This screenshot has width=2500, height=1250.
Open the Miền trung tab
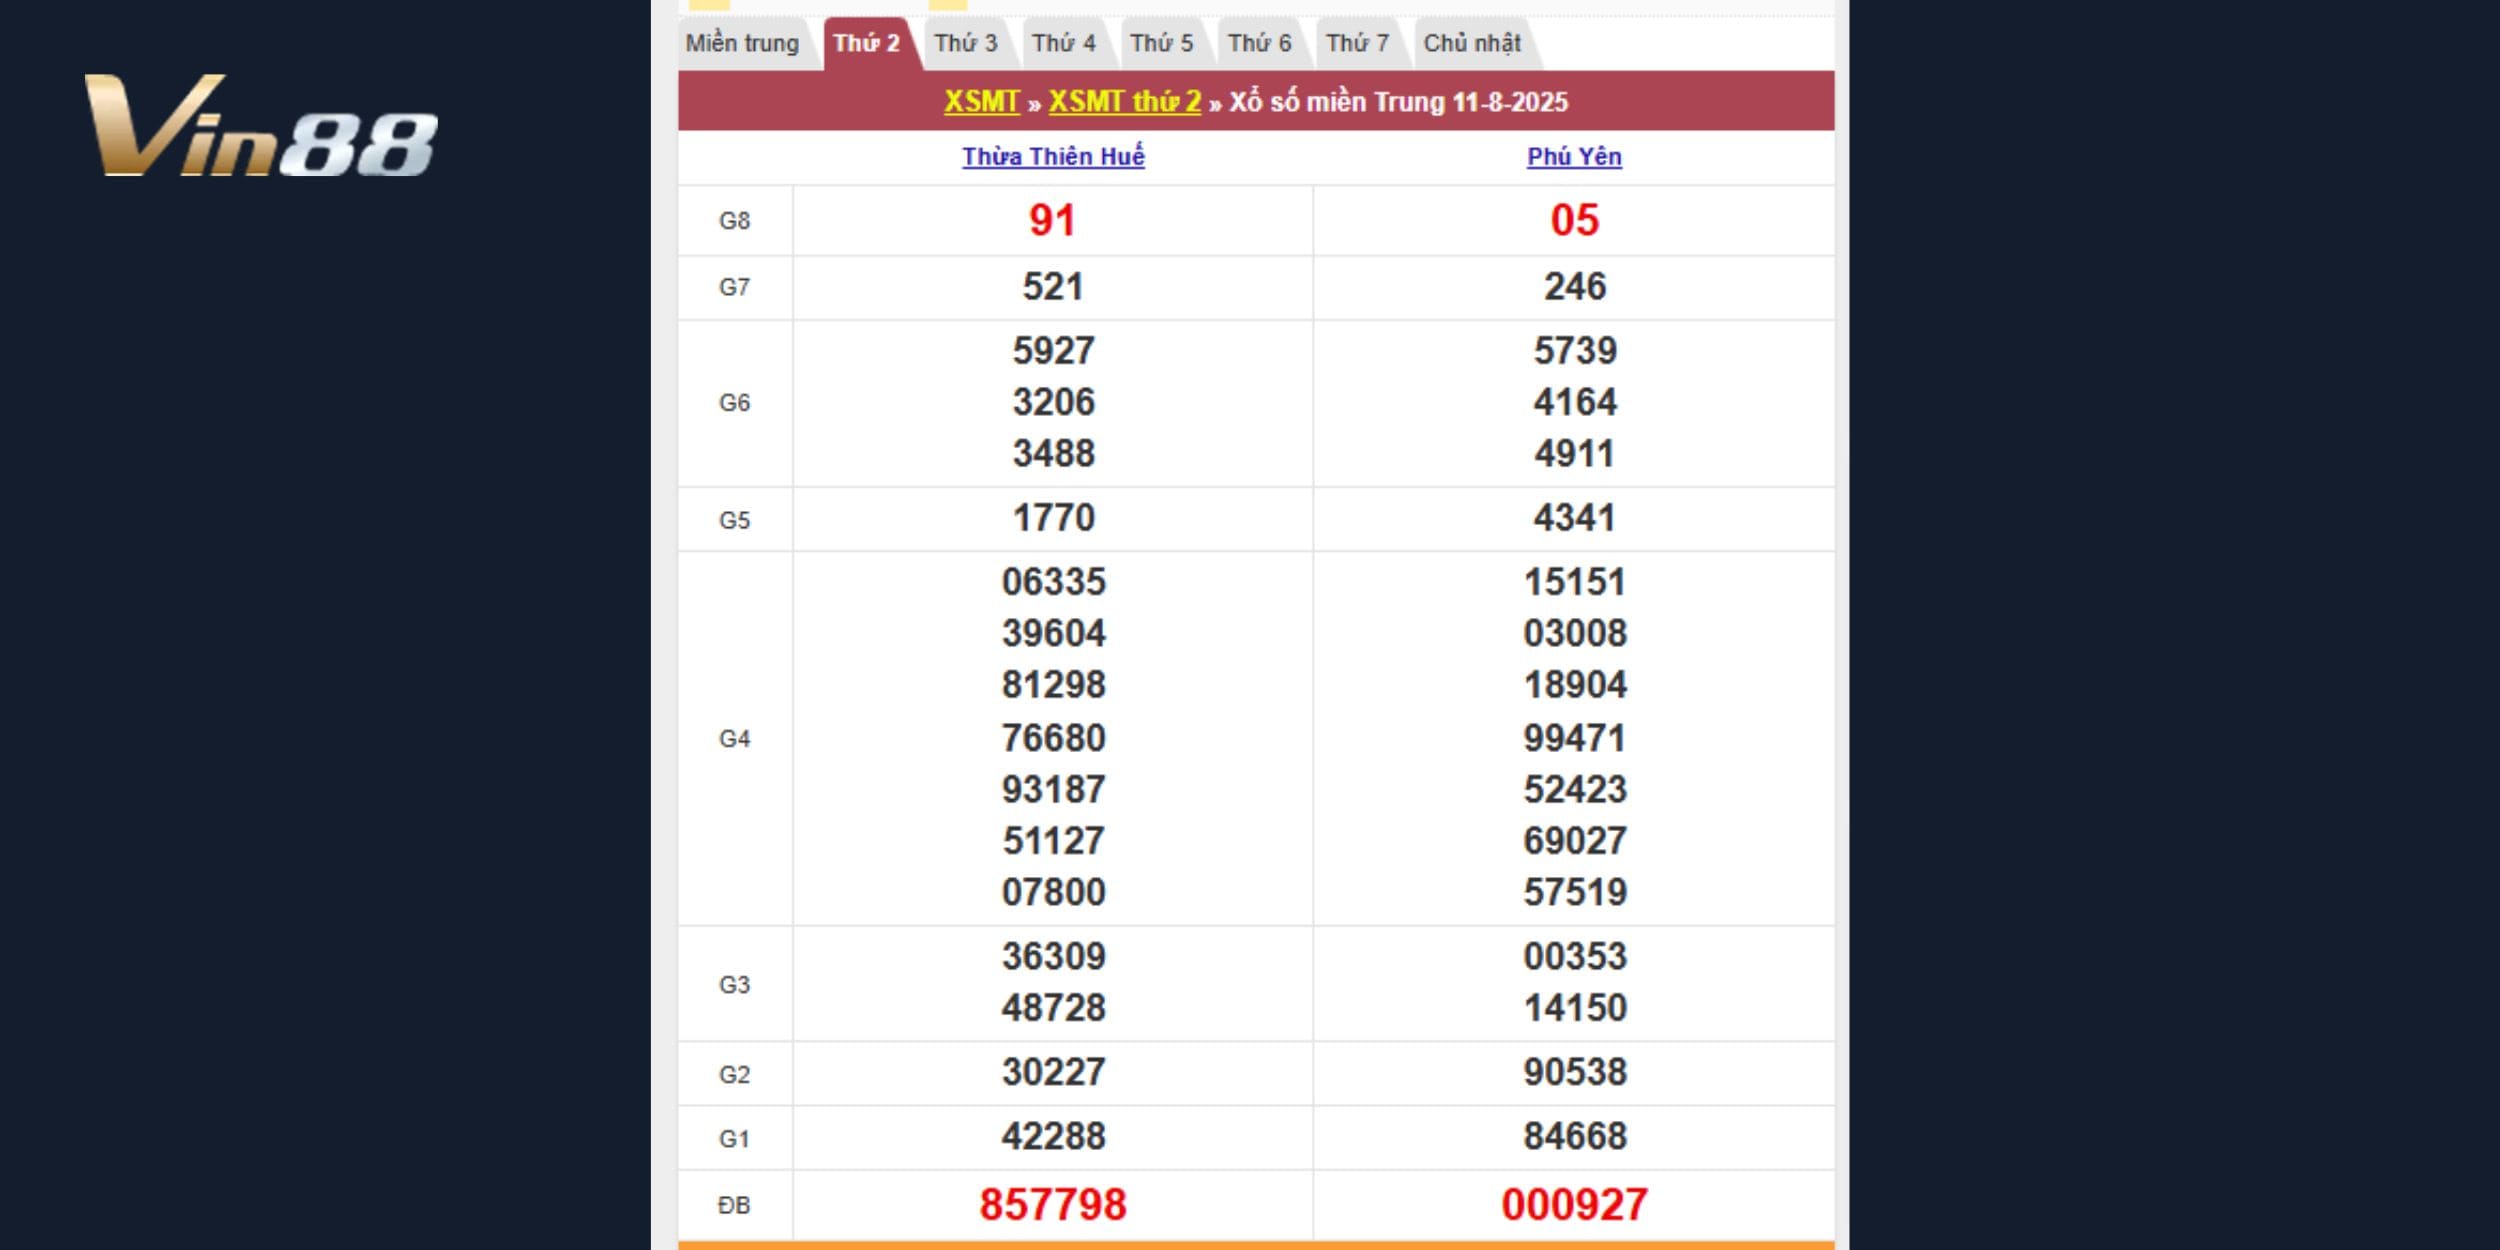(x=742, y=43)
